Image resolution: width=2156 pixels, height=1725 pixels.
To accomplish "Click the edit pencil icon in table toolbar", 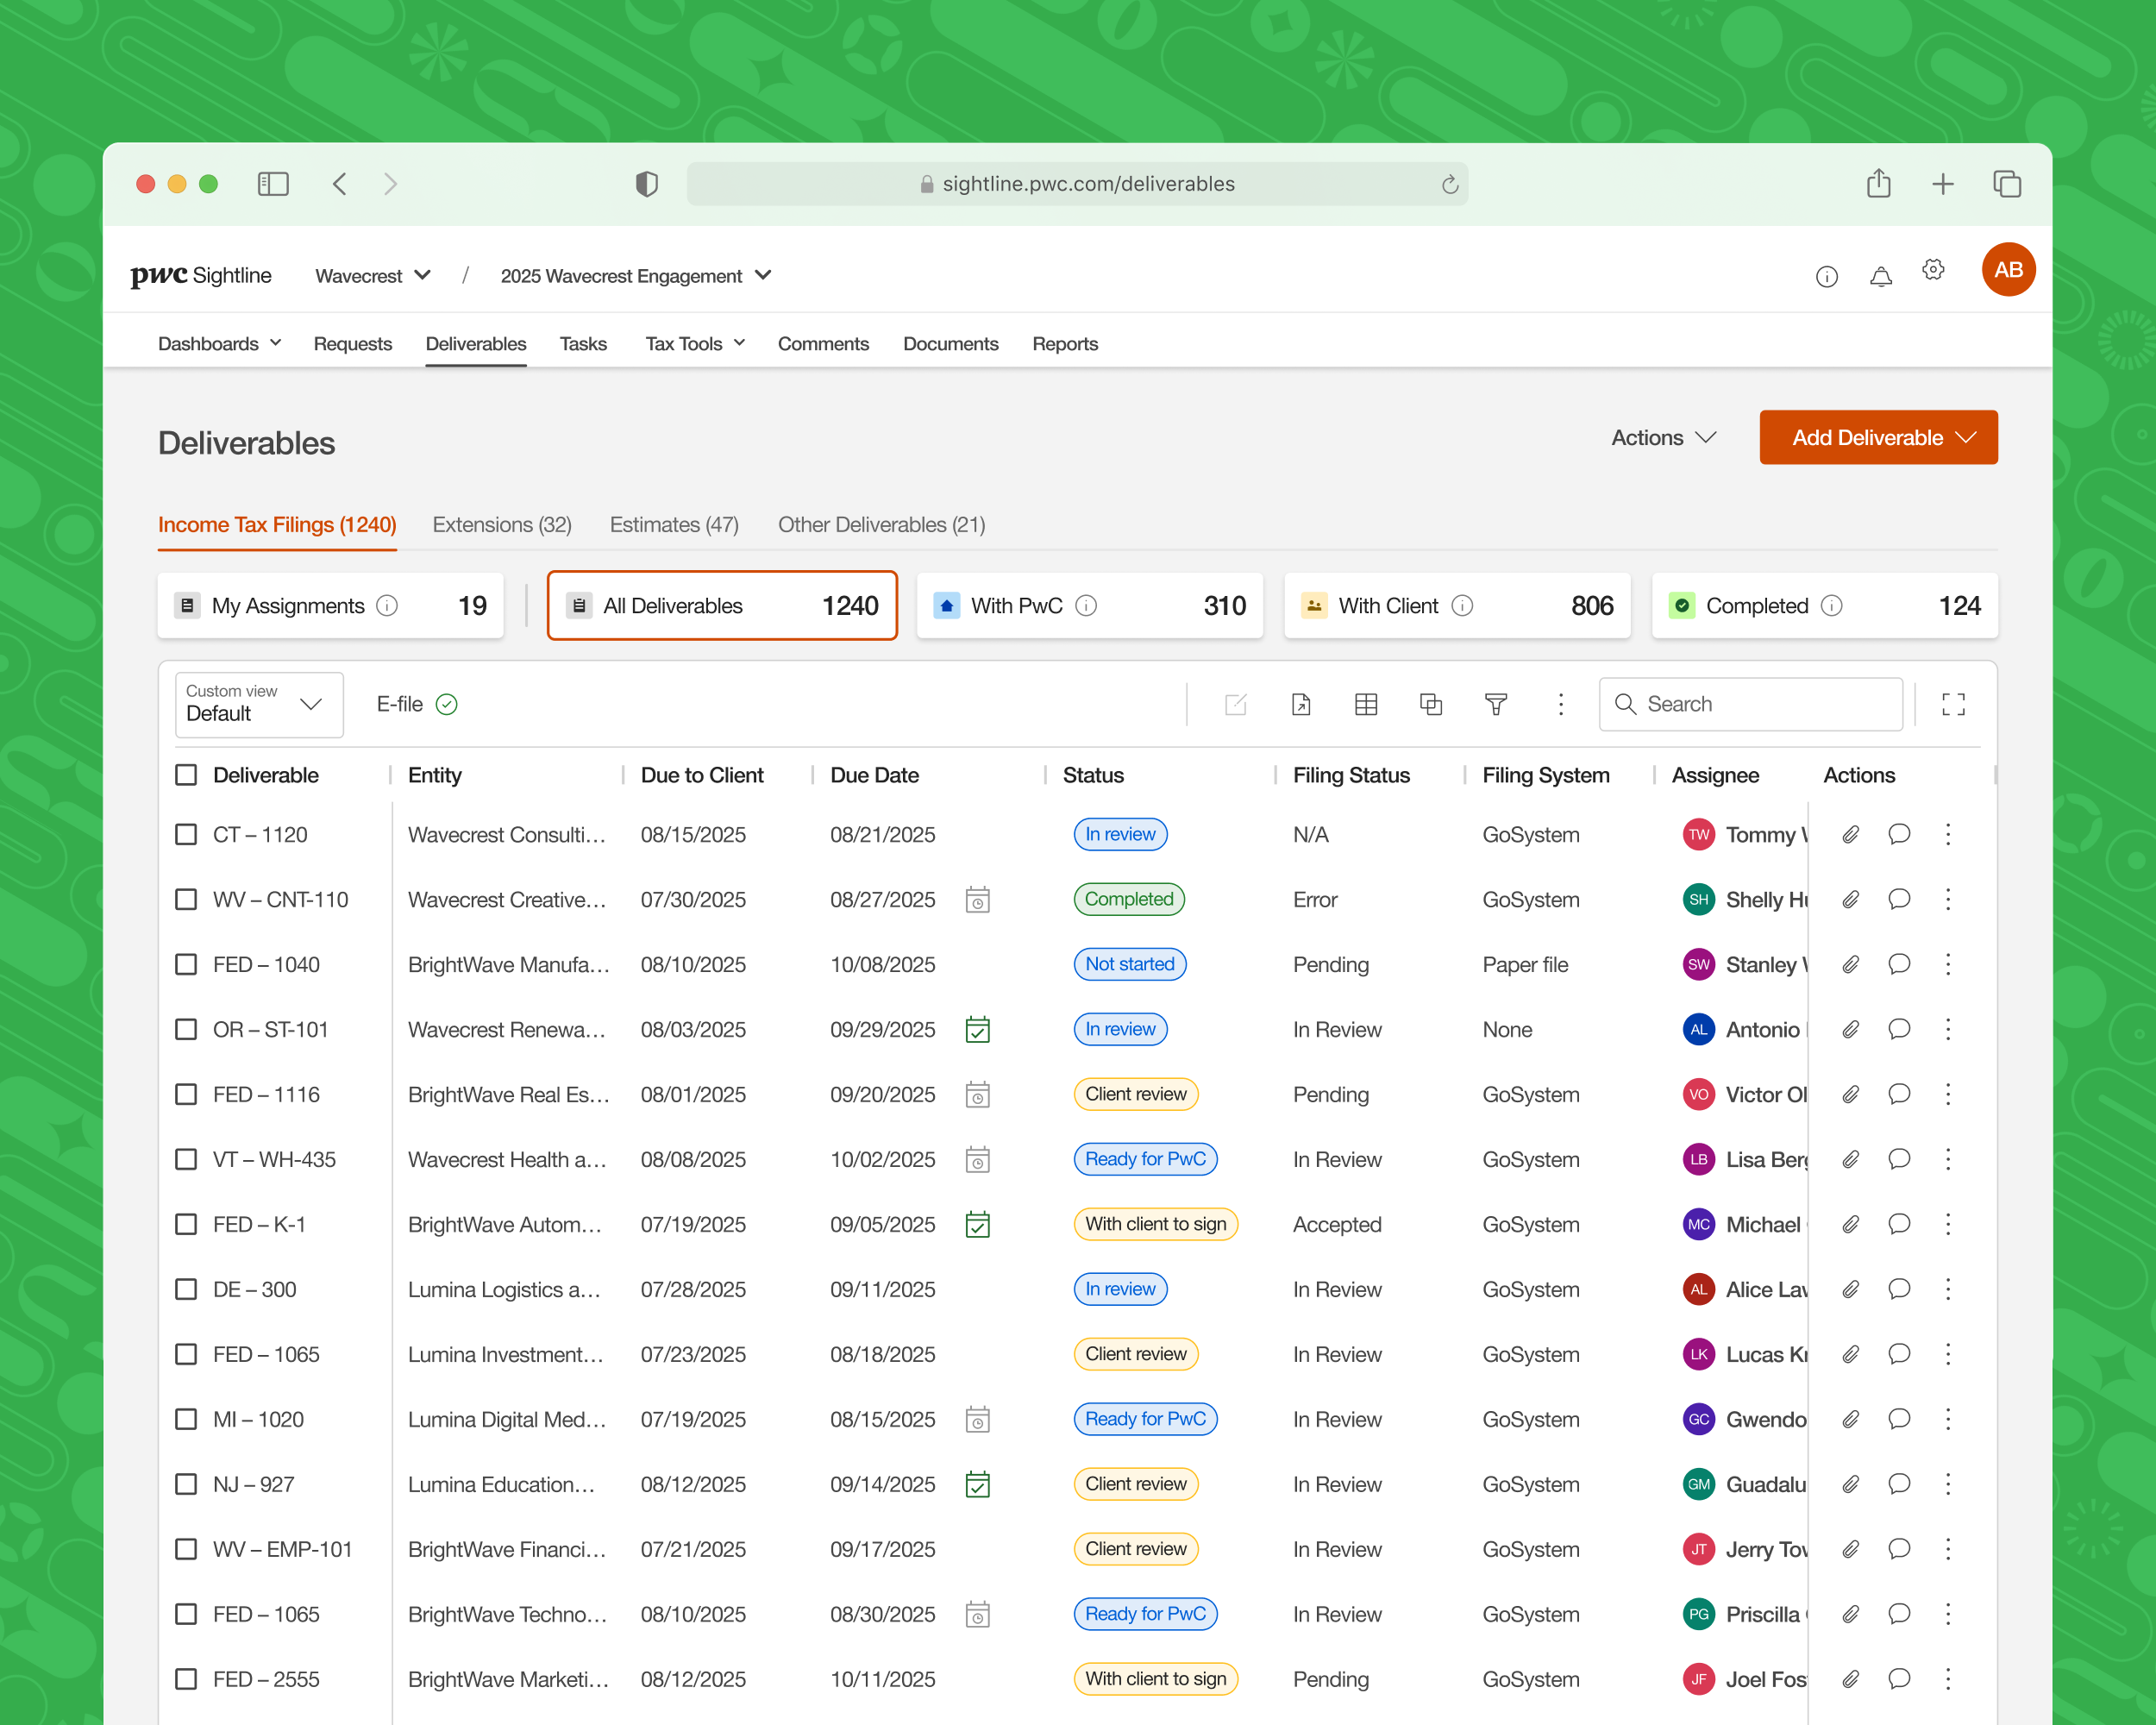I will click(1235, 704).
